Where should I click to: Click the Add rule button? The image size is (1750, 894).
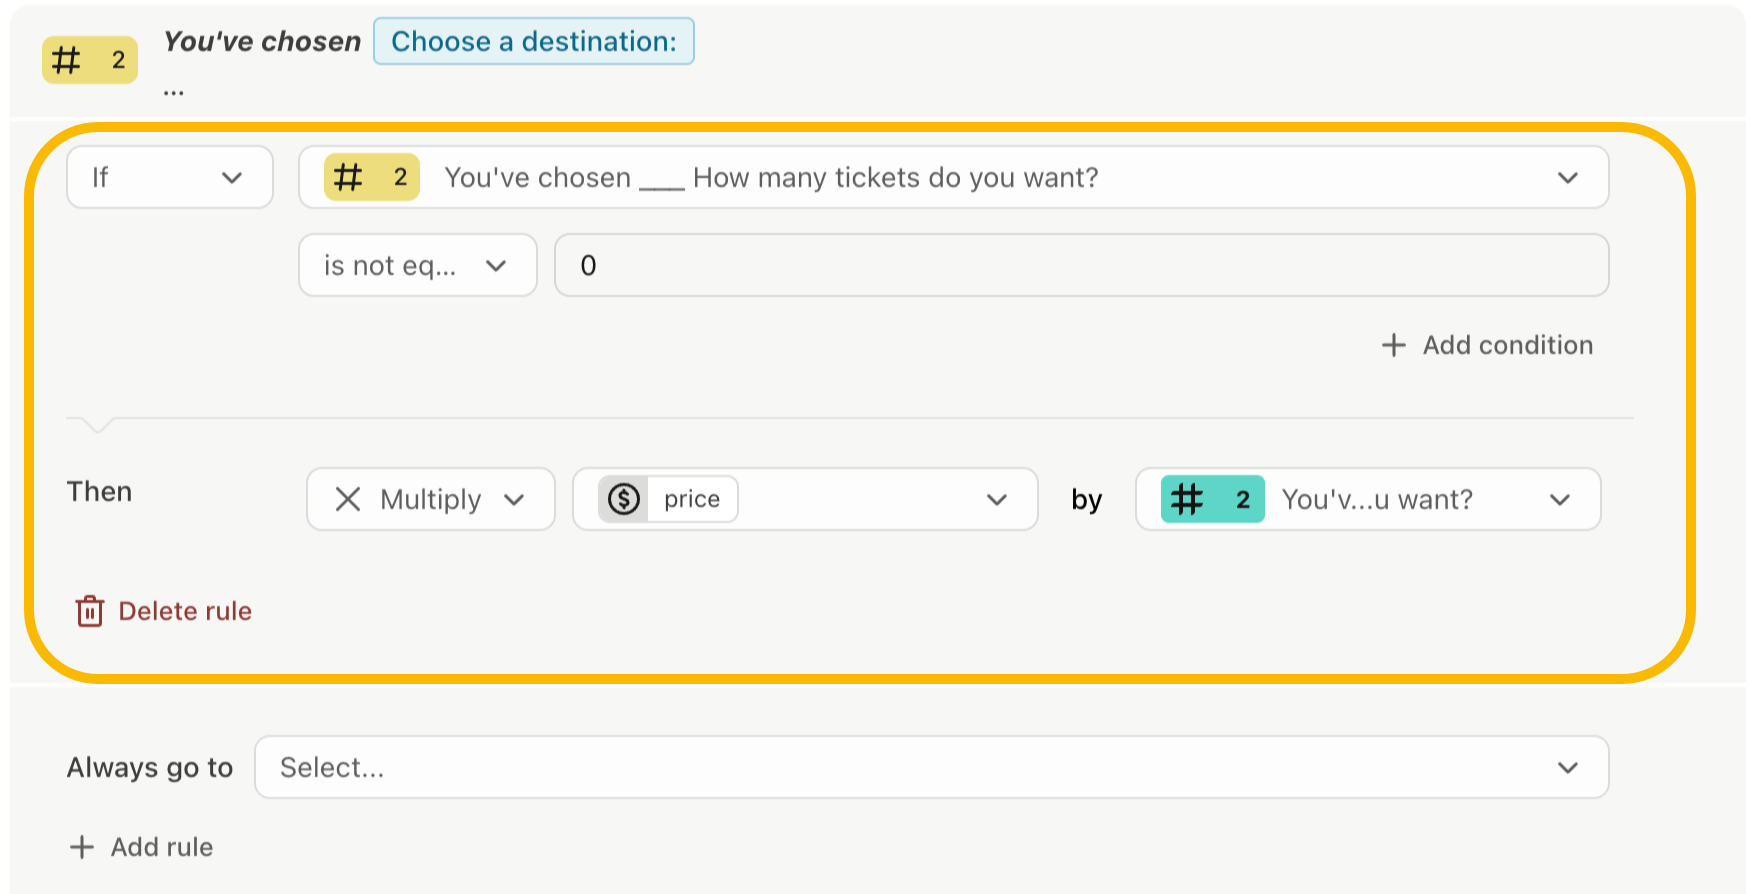pos(141,847)
